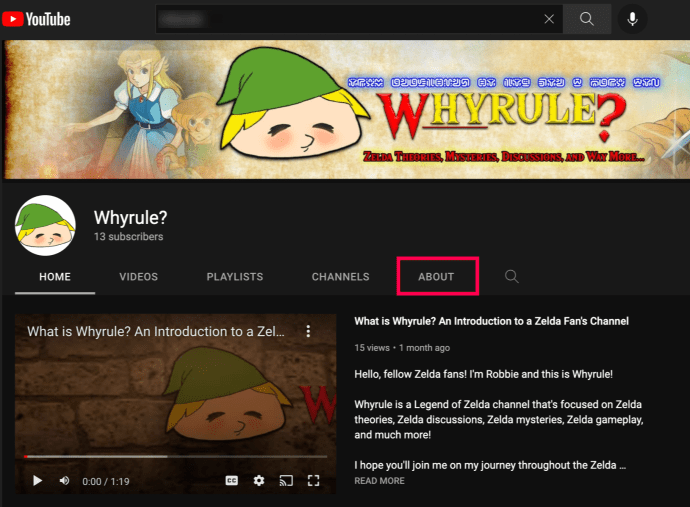The image size is (690, 507).
Task: Open the featured video title link
Action: (492, 321)
